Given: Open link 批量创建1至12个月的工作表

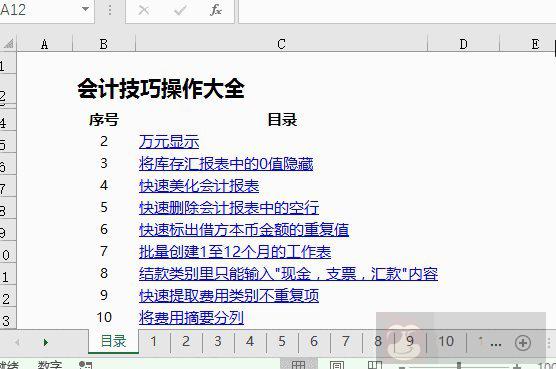Looking at the screenshot, I should [x=235, y=252].
